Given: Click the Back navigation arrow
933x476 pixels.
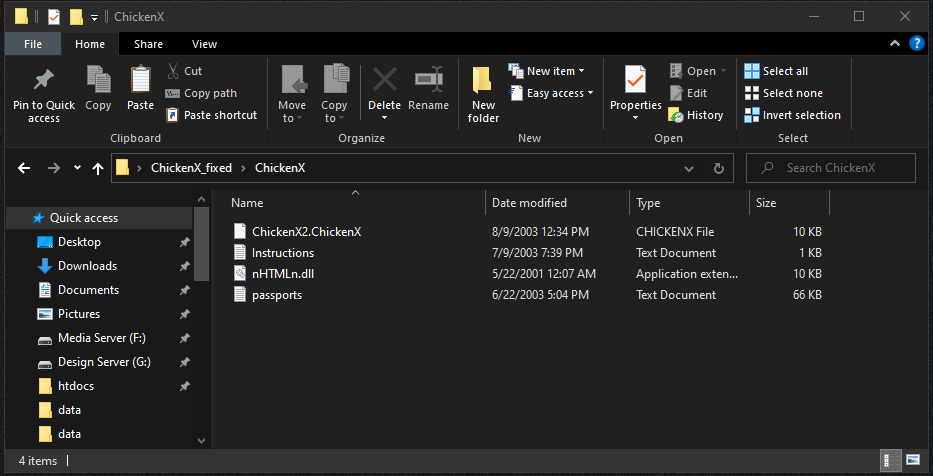Looking at the screenshot, I should 24,168.
